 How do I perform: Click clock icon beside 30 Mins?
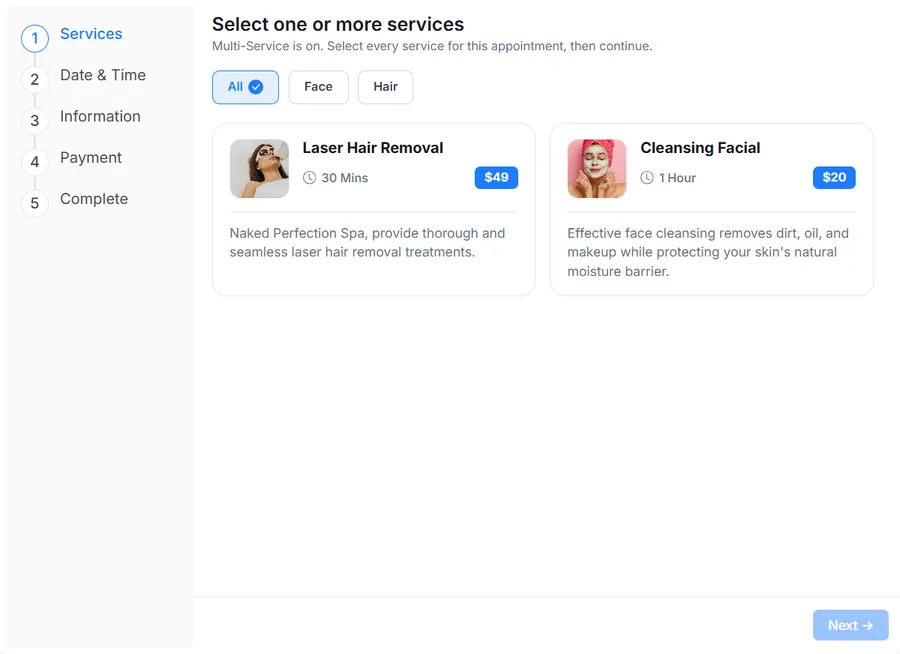pos(309,178)
